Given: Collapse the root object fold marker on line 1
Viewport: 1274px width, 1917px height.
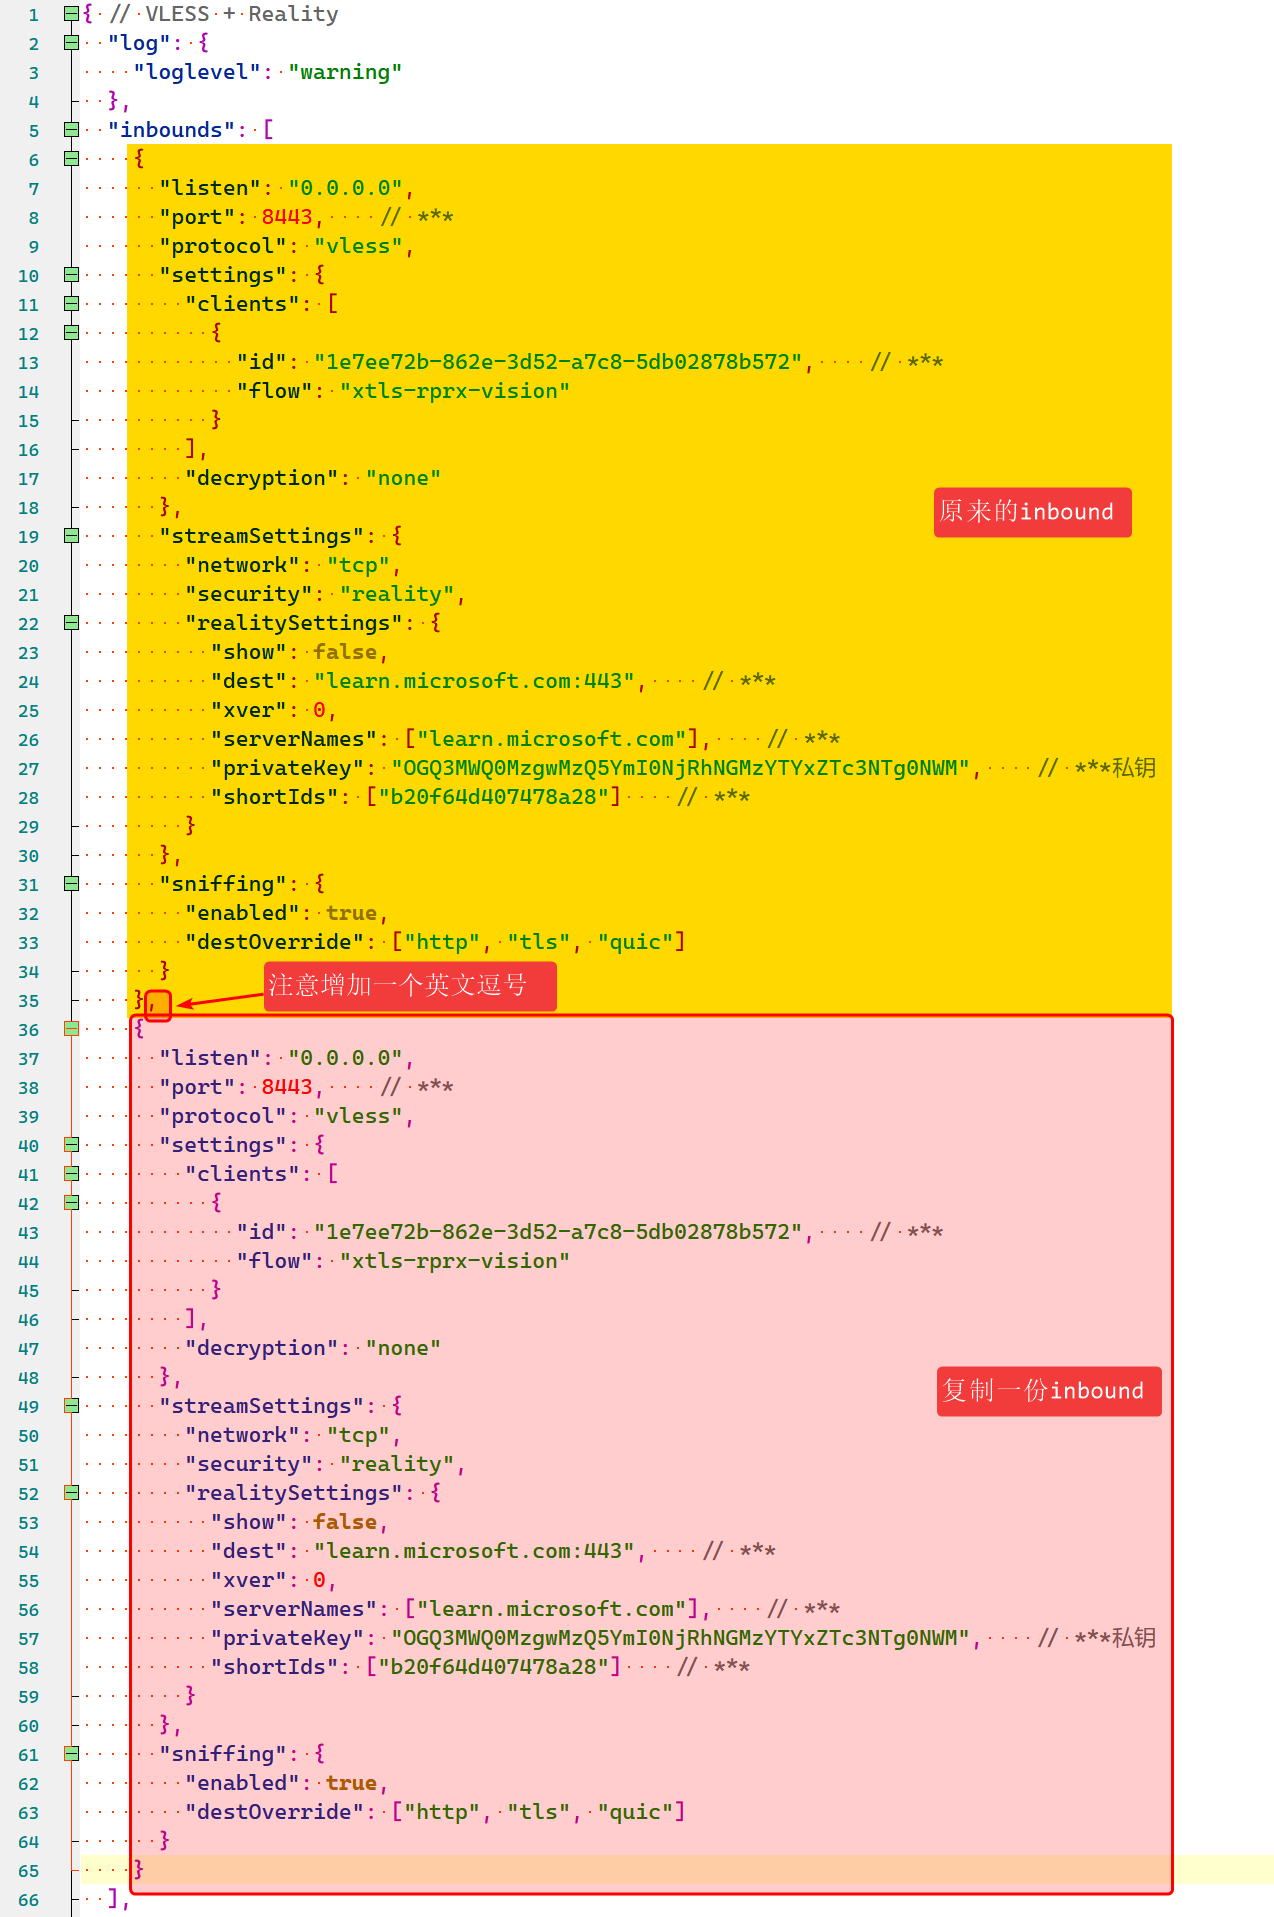Looking at the screenshot, I should pos(71,14).
